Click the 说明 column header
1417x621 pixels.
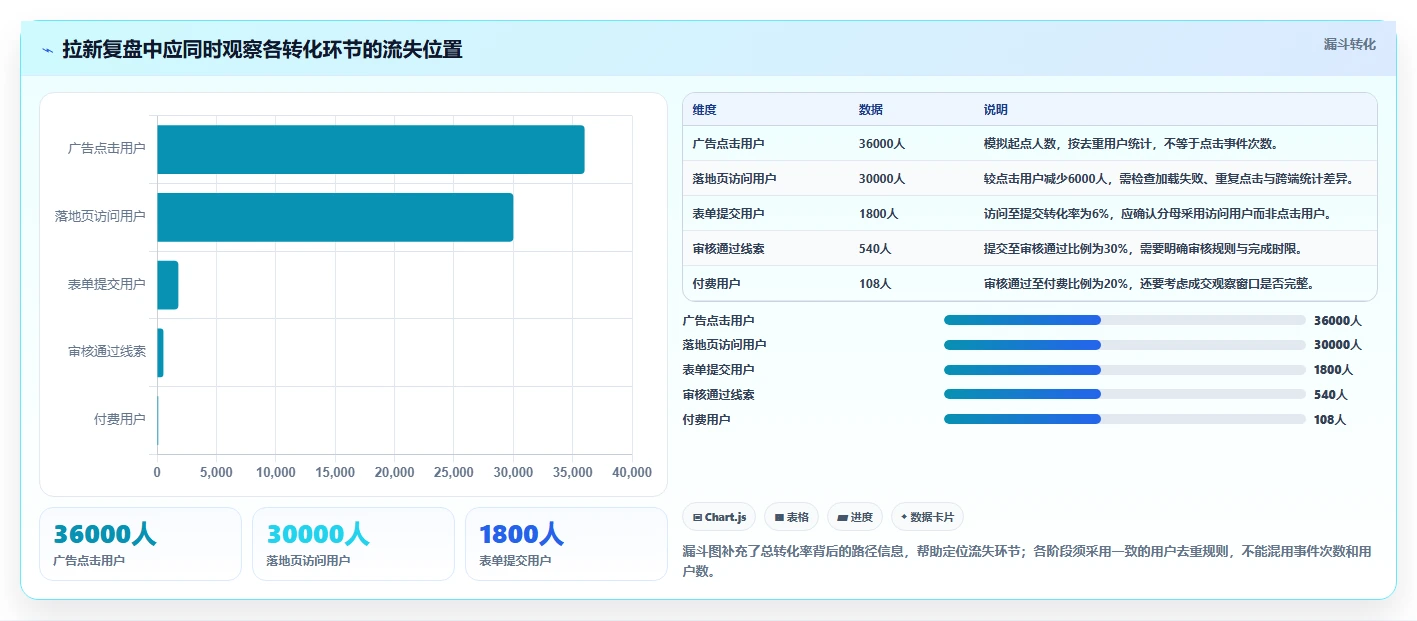(x=995, y=109)
